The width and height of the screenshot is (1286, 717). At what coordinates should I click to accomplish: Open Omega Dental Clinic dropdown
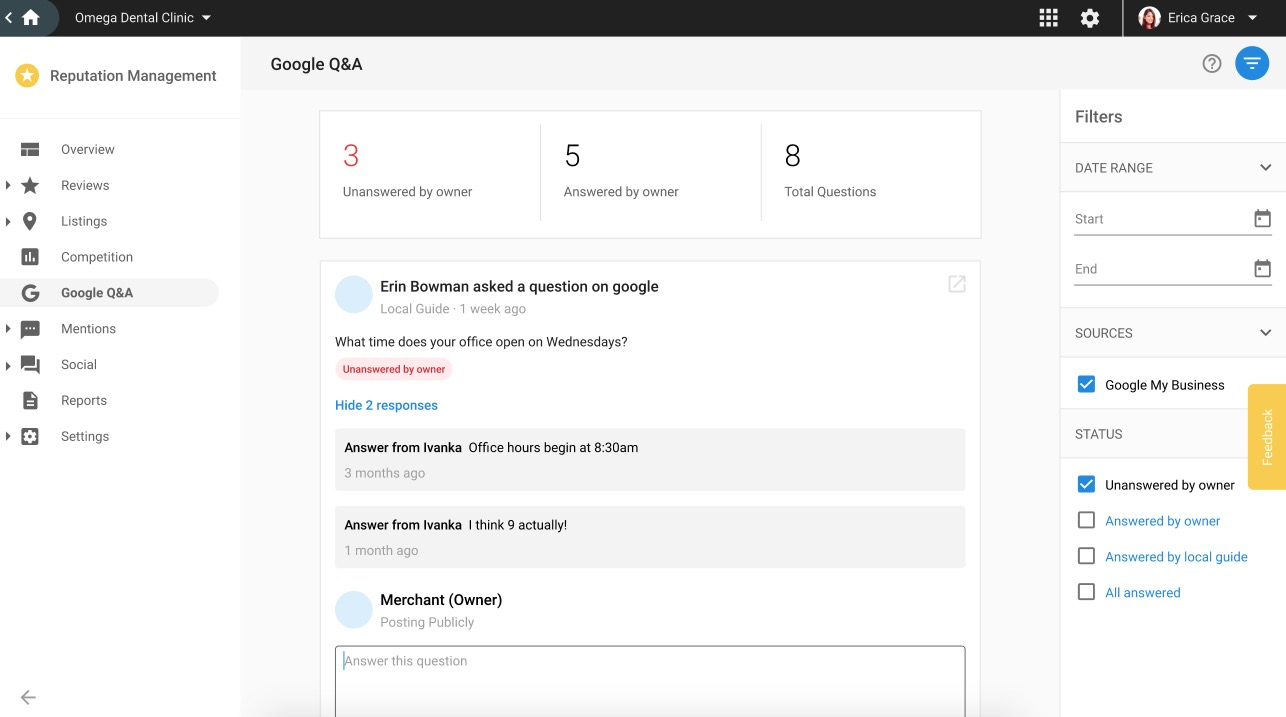point(143,18)
